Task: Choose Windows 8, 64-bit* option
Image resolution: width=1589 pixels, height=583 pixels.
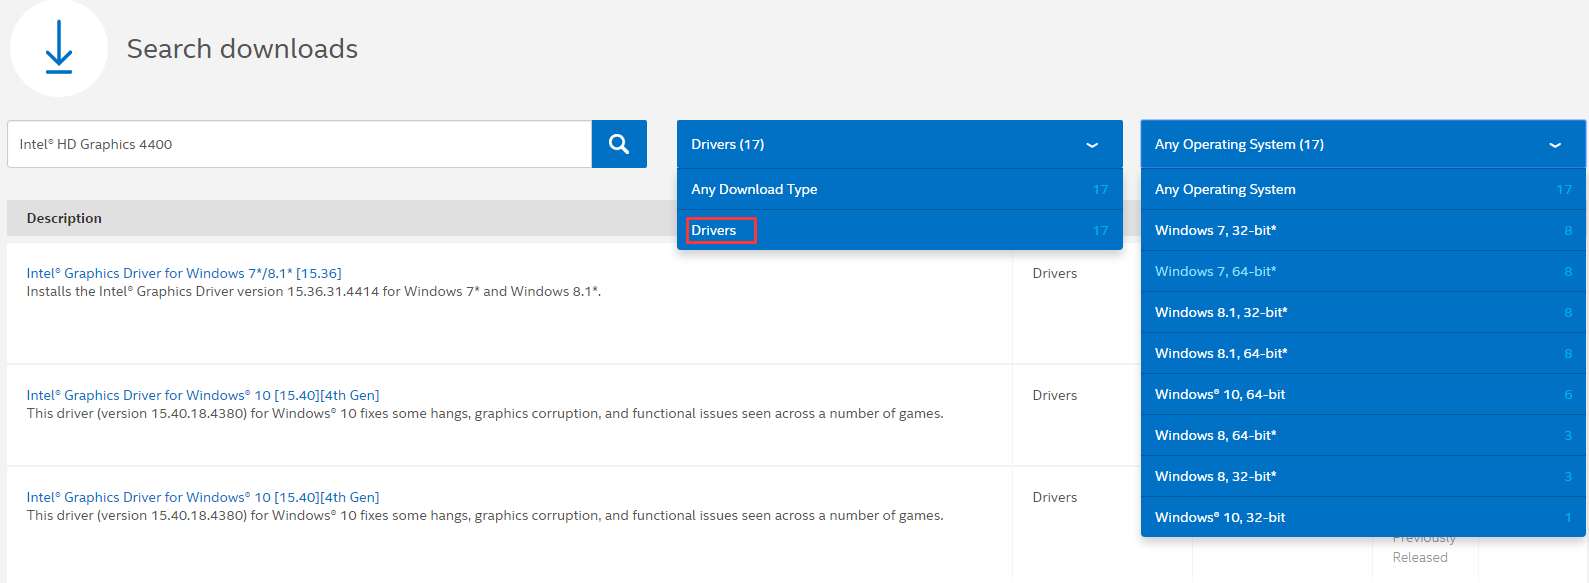Action: pos(1215,435)
